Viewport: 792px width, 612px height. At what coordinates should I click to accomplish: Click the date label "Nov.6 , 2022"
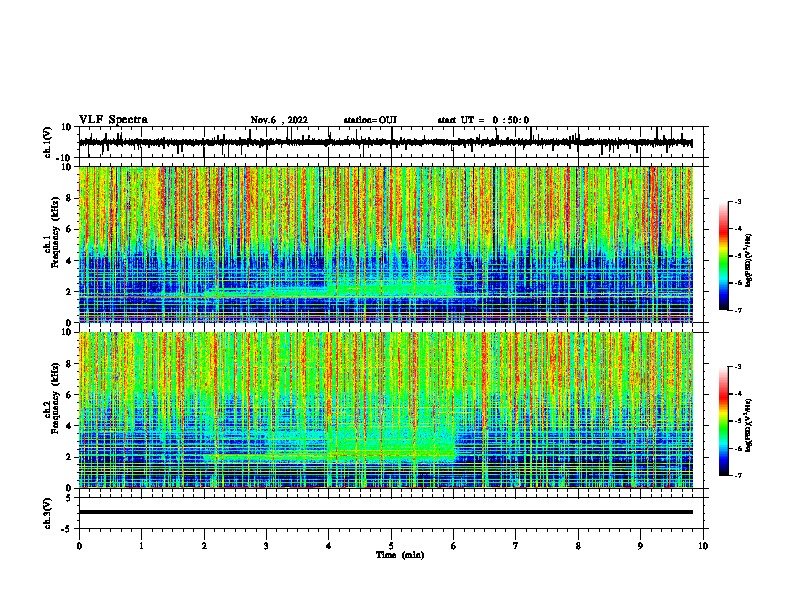click(279, 120)
